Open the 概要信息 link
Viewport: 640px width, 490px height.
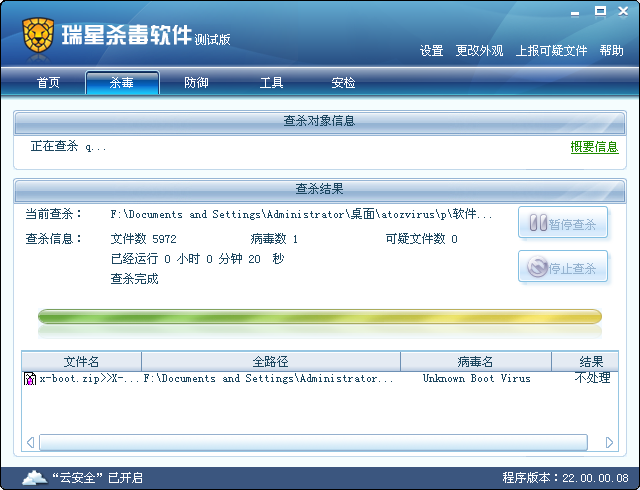click(594, 147)
